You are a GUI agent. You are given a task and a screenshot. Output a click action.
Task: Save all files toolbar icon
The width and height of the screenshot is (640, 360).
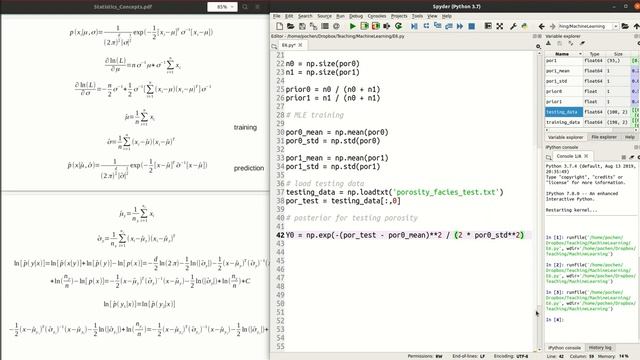[313, 26]
